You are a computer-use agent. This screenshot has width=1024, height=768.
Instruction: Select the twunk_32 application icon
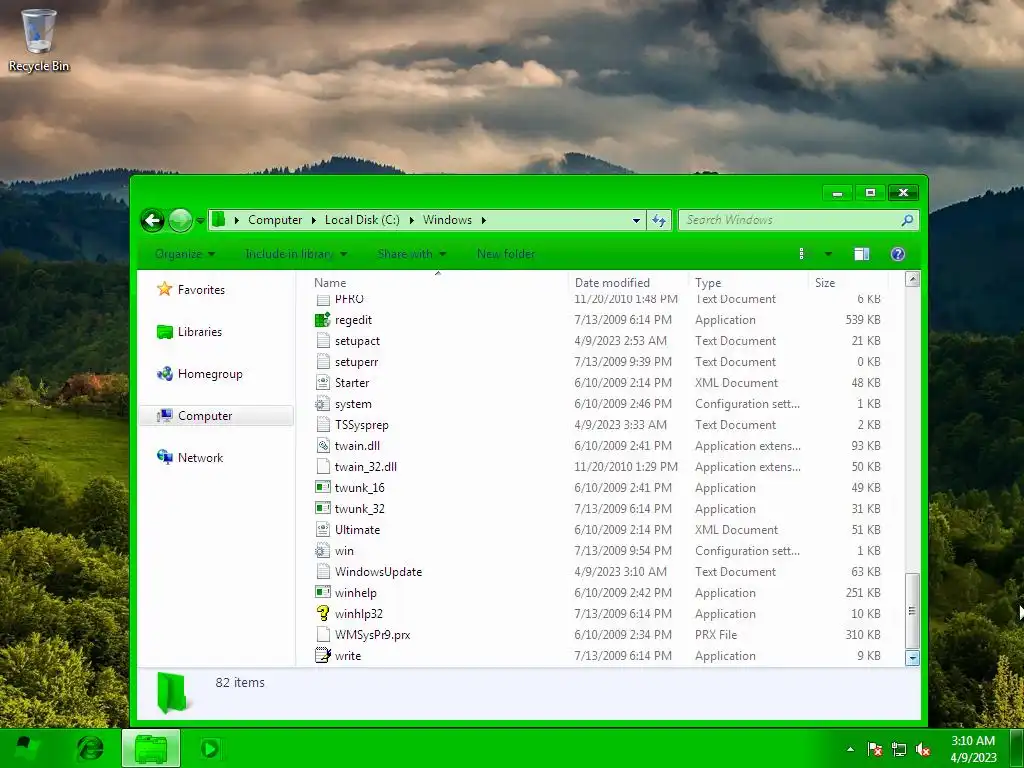pyautogui.click(x=323, y=508)
